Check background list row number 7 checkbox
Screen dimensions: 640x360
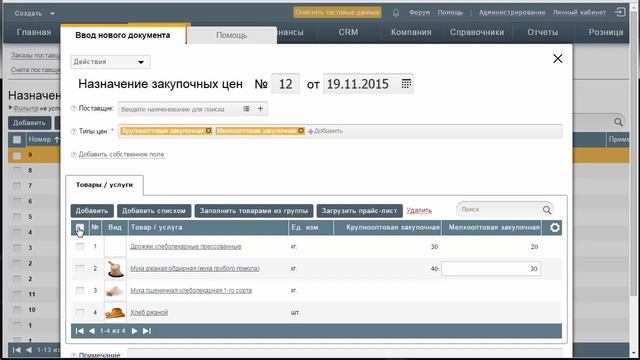17,186
